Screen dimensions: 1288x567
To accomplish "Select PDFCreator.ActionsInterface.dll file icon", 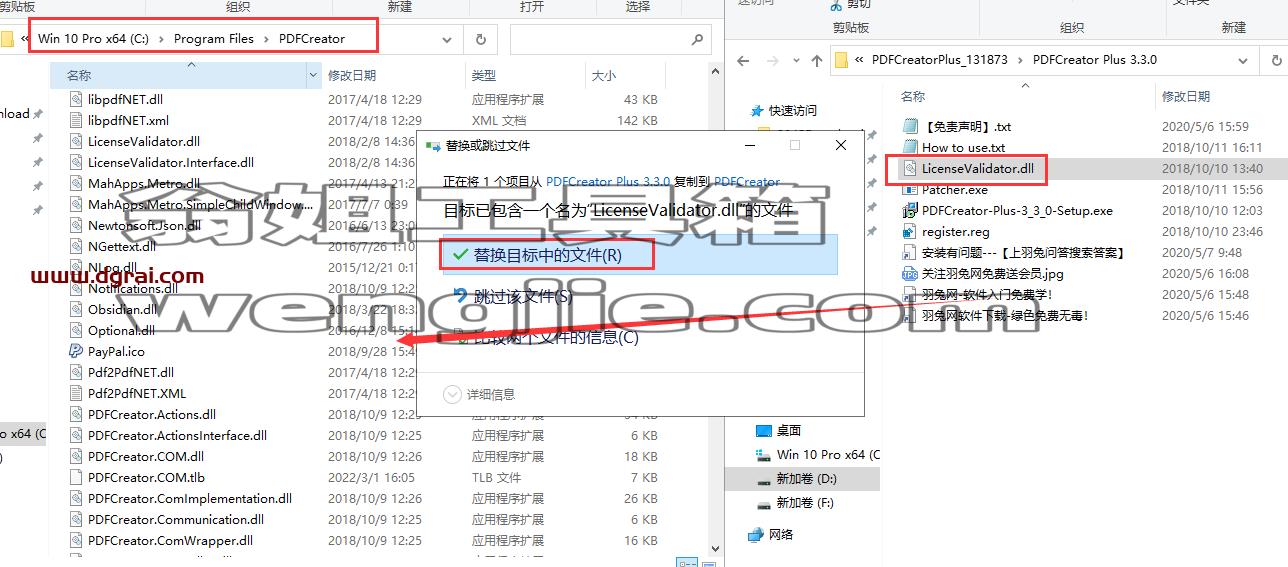I will pos(77,435).
